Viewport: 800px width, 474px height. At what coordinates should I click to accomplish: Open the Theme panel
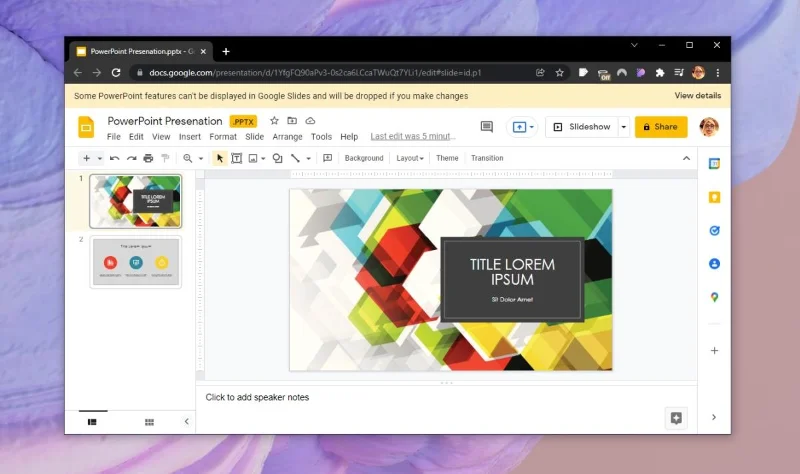coord(447,158)
